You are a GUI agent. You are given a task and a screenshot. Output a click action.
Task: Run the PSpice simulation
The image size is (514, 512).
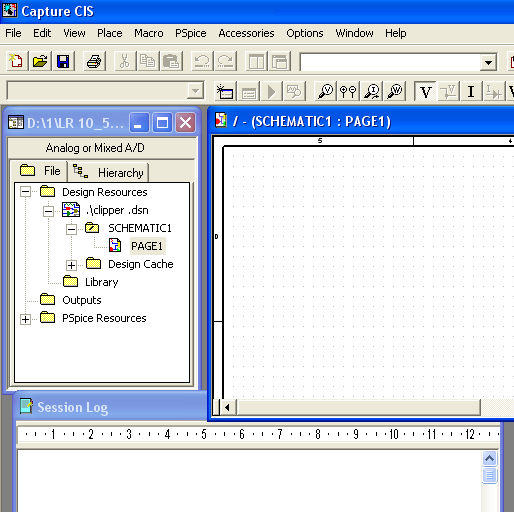pos(271,91)
